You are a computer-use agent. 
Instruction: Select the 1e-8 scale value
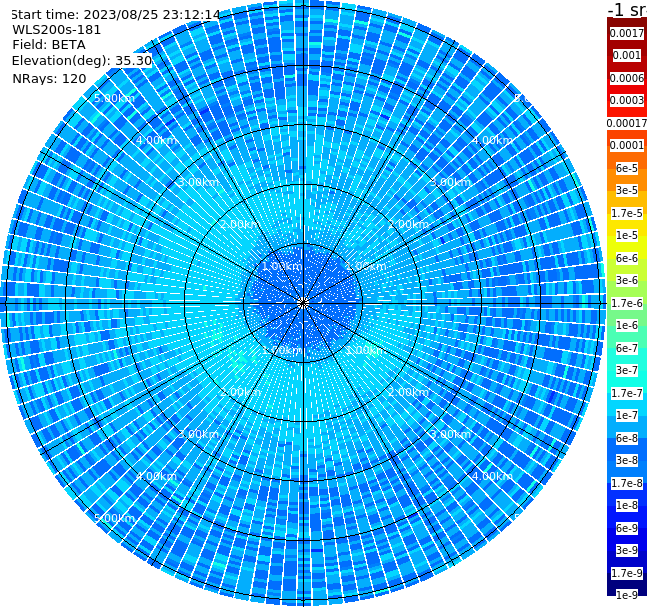click(x=627, y=505)
